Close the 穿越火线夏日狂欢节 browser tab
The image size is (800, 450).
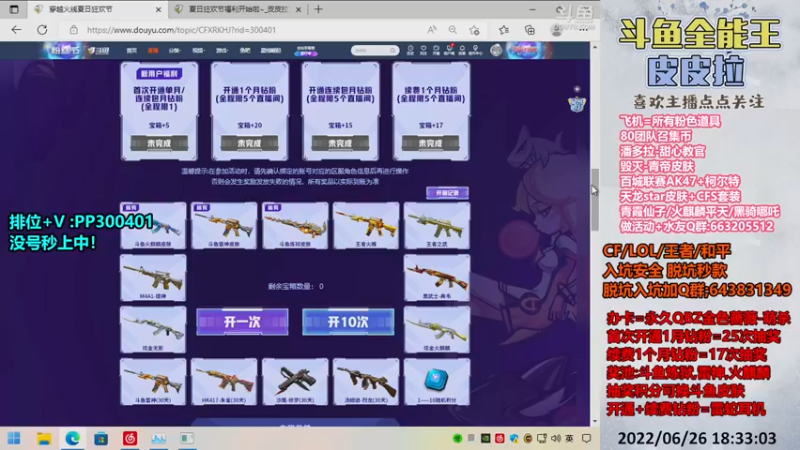pos(158,9)
